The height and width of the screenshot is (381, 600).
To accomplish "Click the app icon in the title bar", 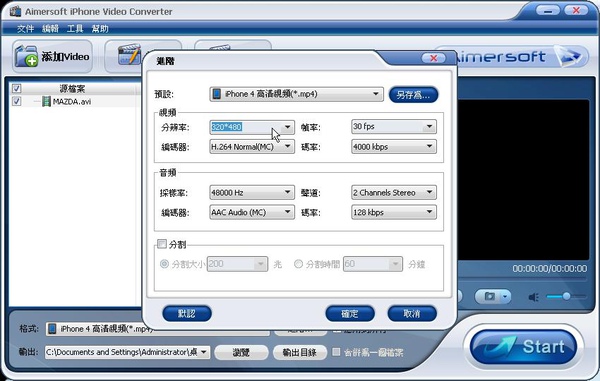I will [15, 11].
